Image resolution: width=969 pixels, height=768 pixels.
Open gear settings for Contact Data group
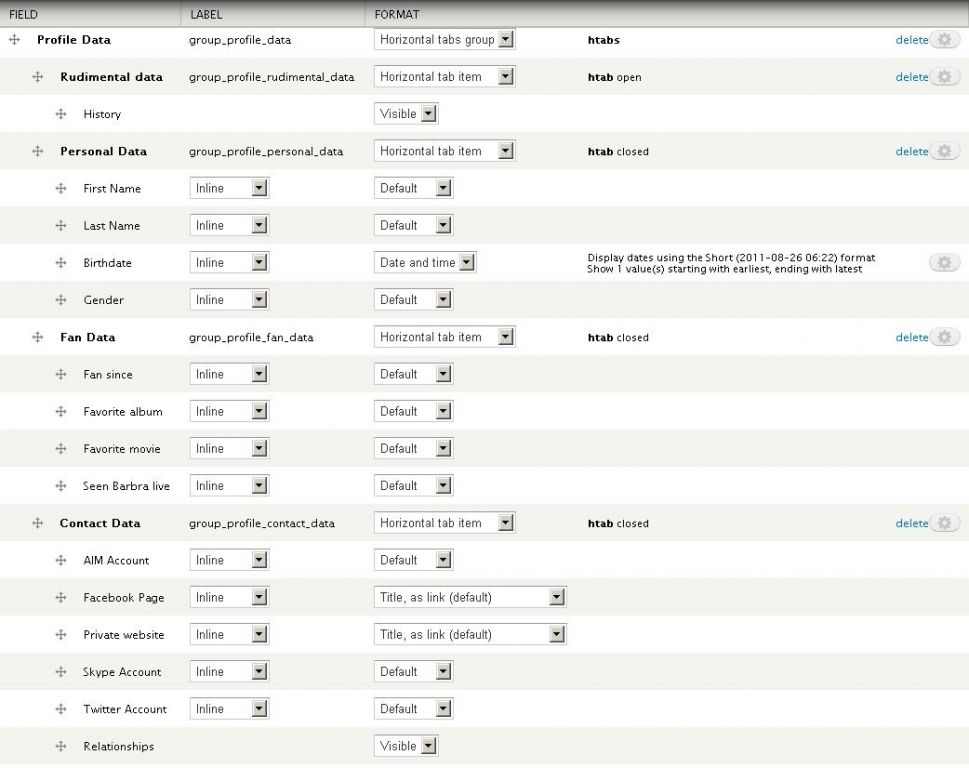[944, 523]
